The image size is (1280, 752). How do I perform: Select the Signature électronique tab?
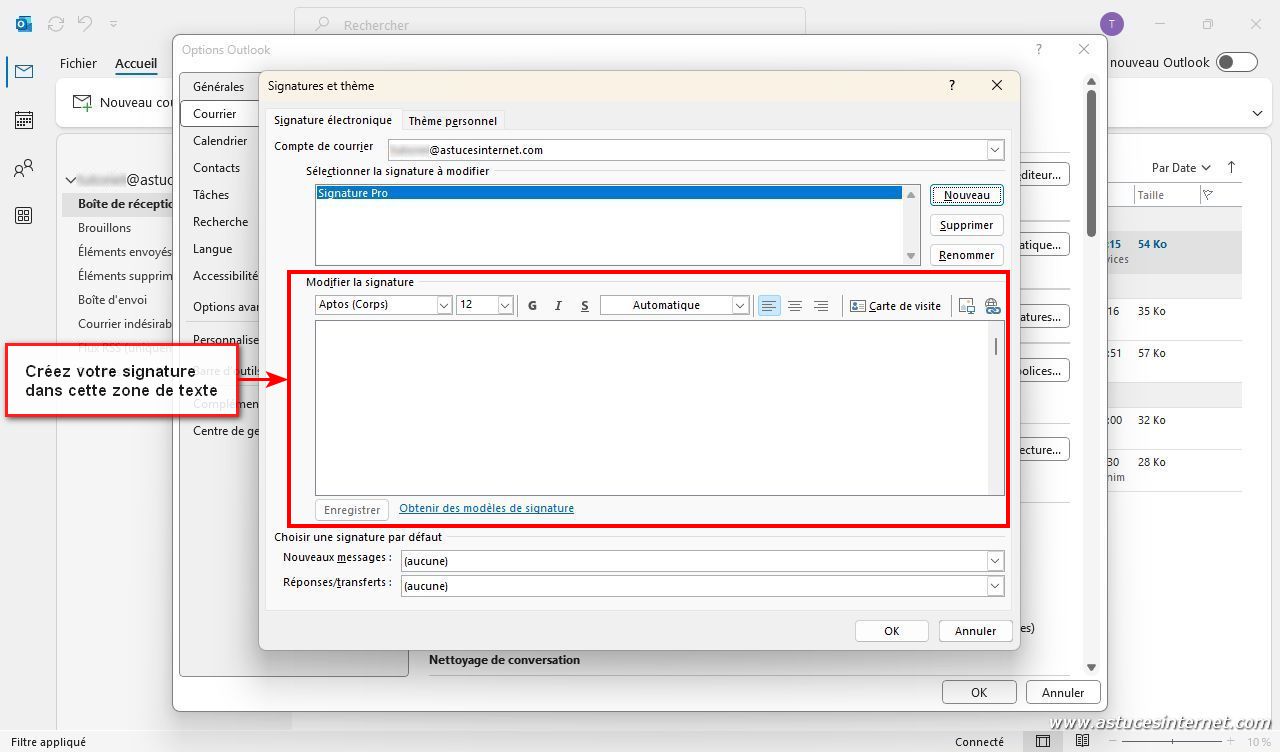pyautogui.click(x=333, y=120)
